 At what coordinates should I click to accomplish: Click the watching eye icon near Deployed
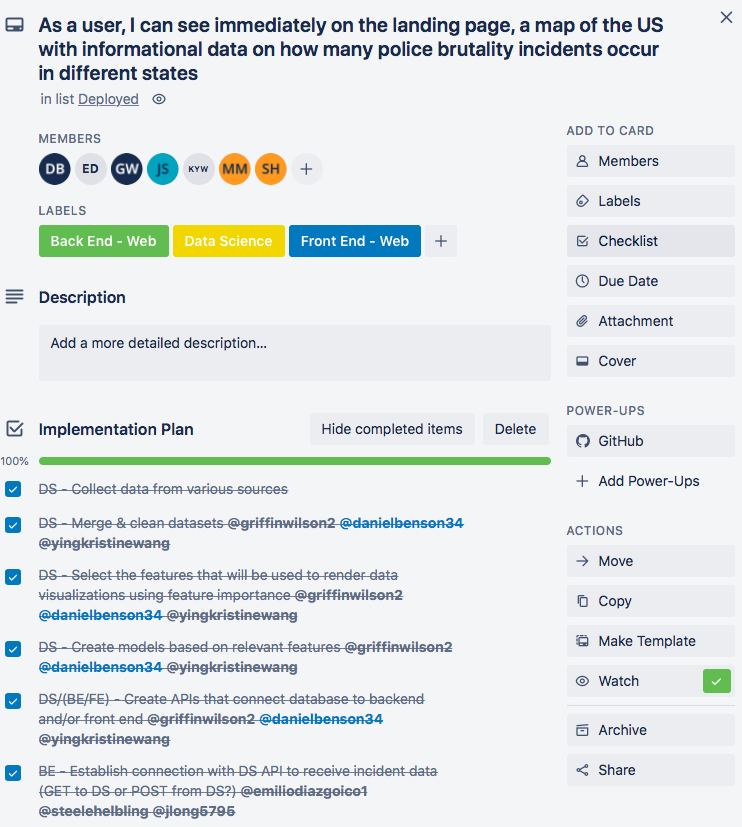click(159, 99)
